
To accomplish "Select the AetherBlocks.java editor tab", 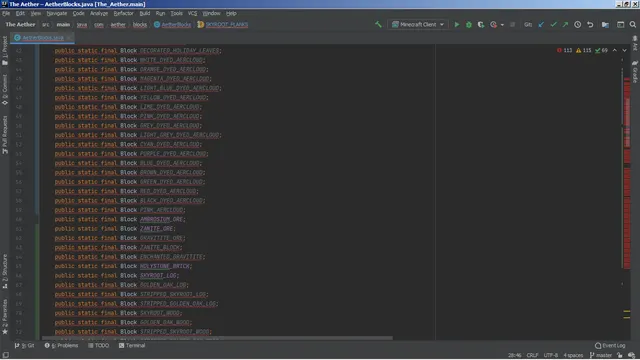I will coord(42,38).
